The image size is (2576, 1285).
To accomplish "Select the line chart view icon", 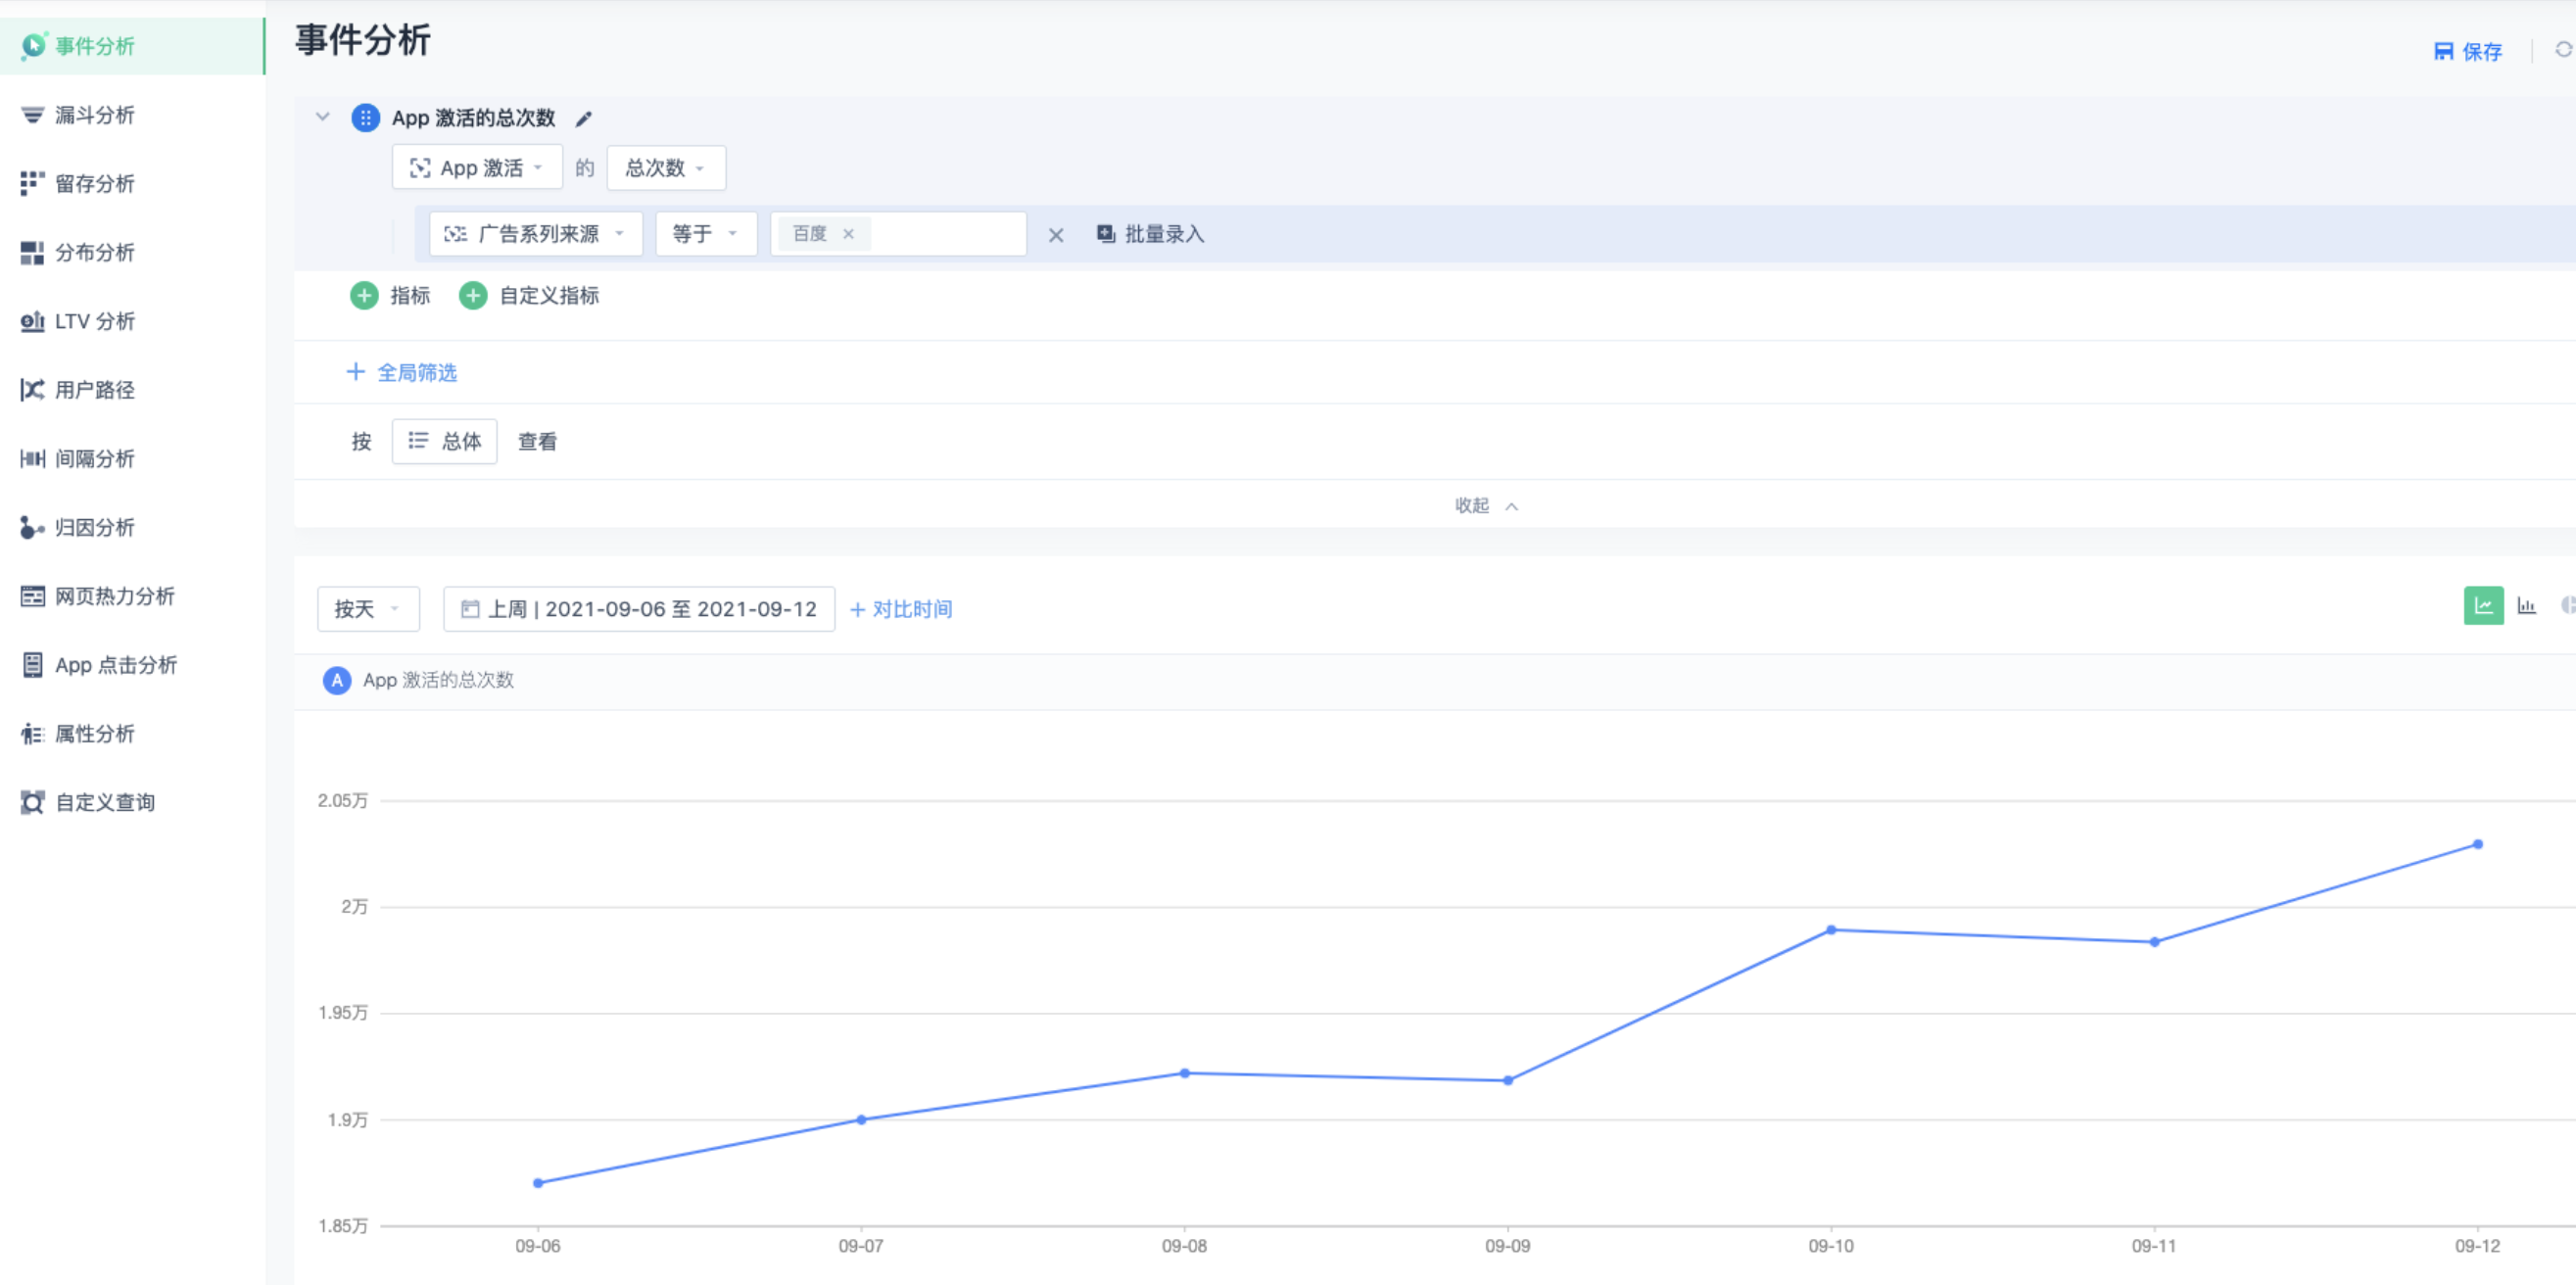I will (2483, 606).
